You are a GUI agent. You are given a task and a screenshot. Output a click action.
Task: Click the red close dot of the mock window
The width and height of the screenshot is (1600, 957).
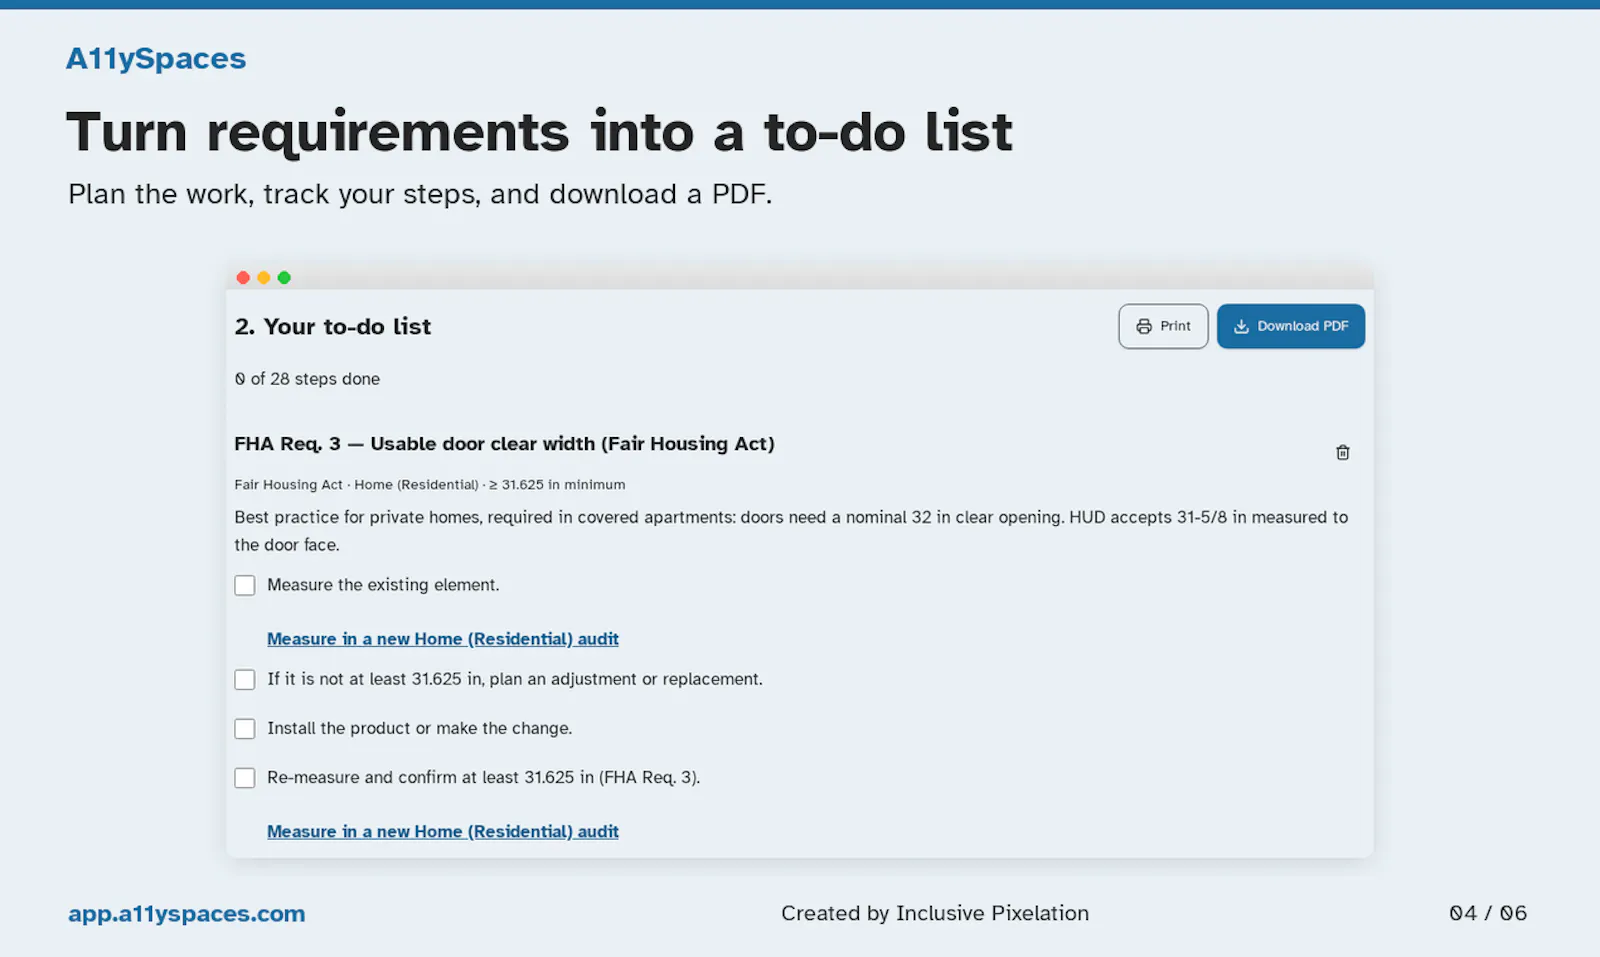243,278
